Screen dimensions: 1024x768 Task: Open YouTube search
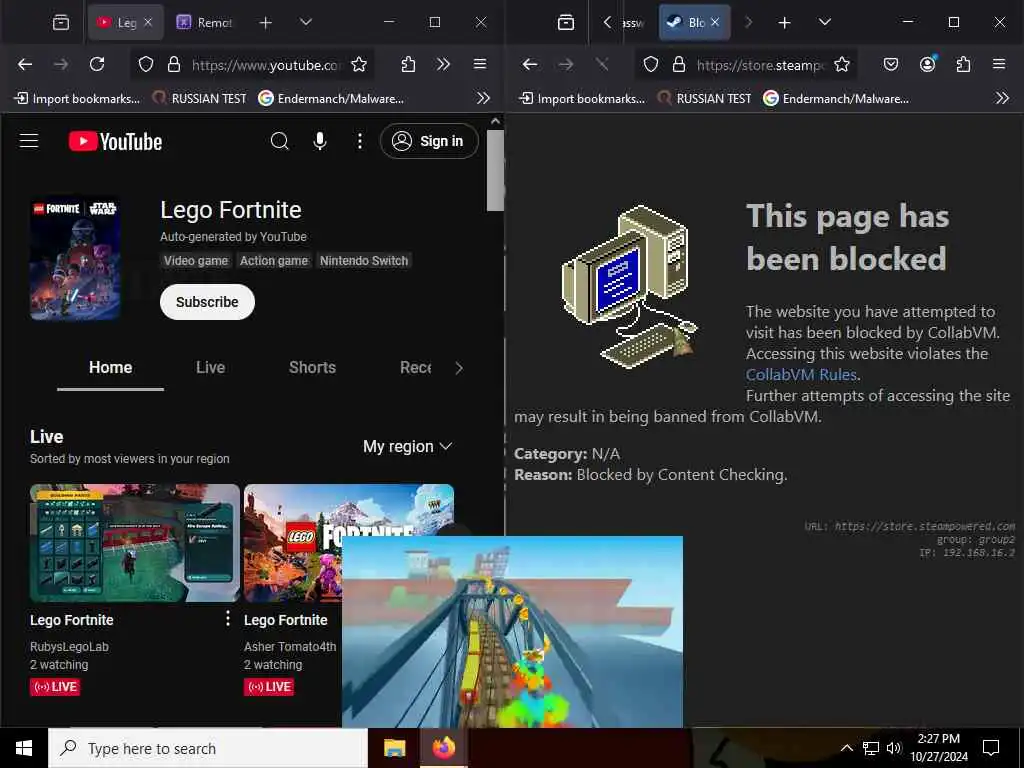(x=280, y=141)
